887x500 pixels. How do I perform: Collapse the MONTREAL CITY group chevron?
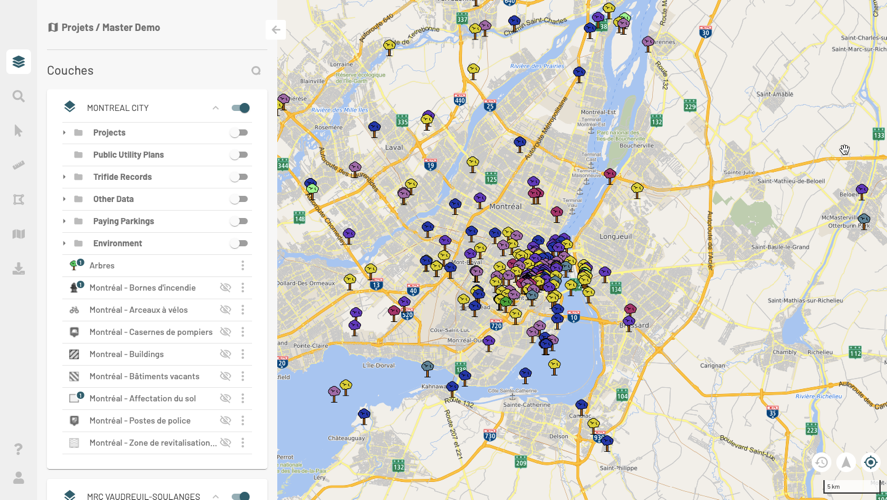[x=215, y=108]
